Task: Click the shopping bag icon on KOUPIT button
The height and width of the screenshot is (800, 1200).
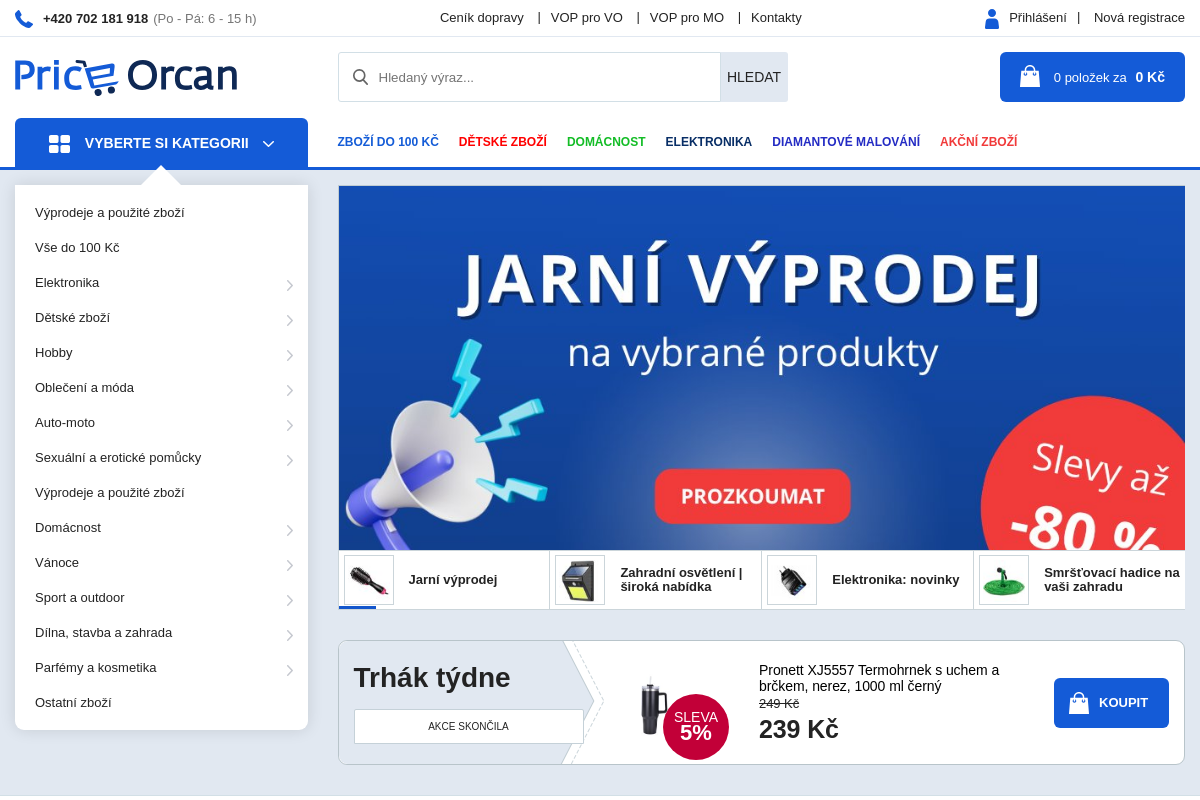Action: pyautogui.click(x=1079, y=702)
